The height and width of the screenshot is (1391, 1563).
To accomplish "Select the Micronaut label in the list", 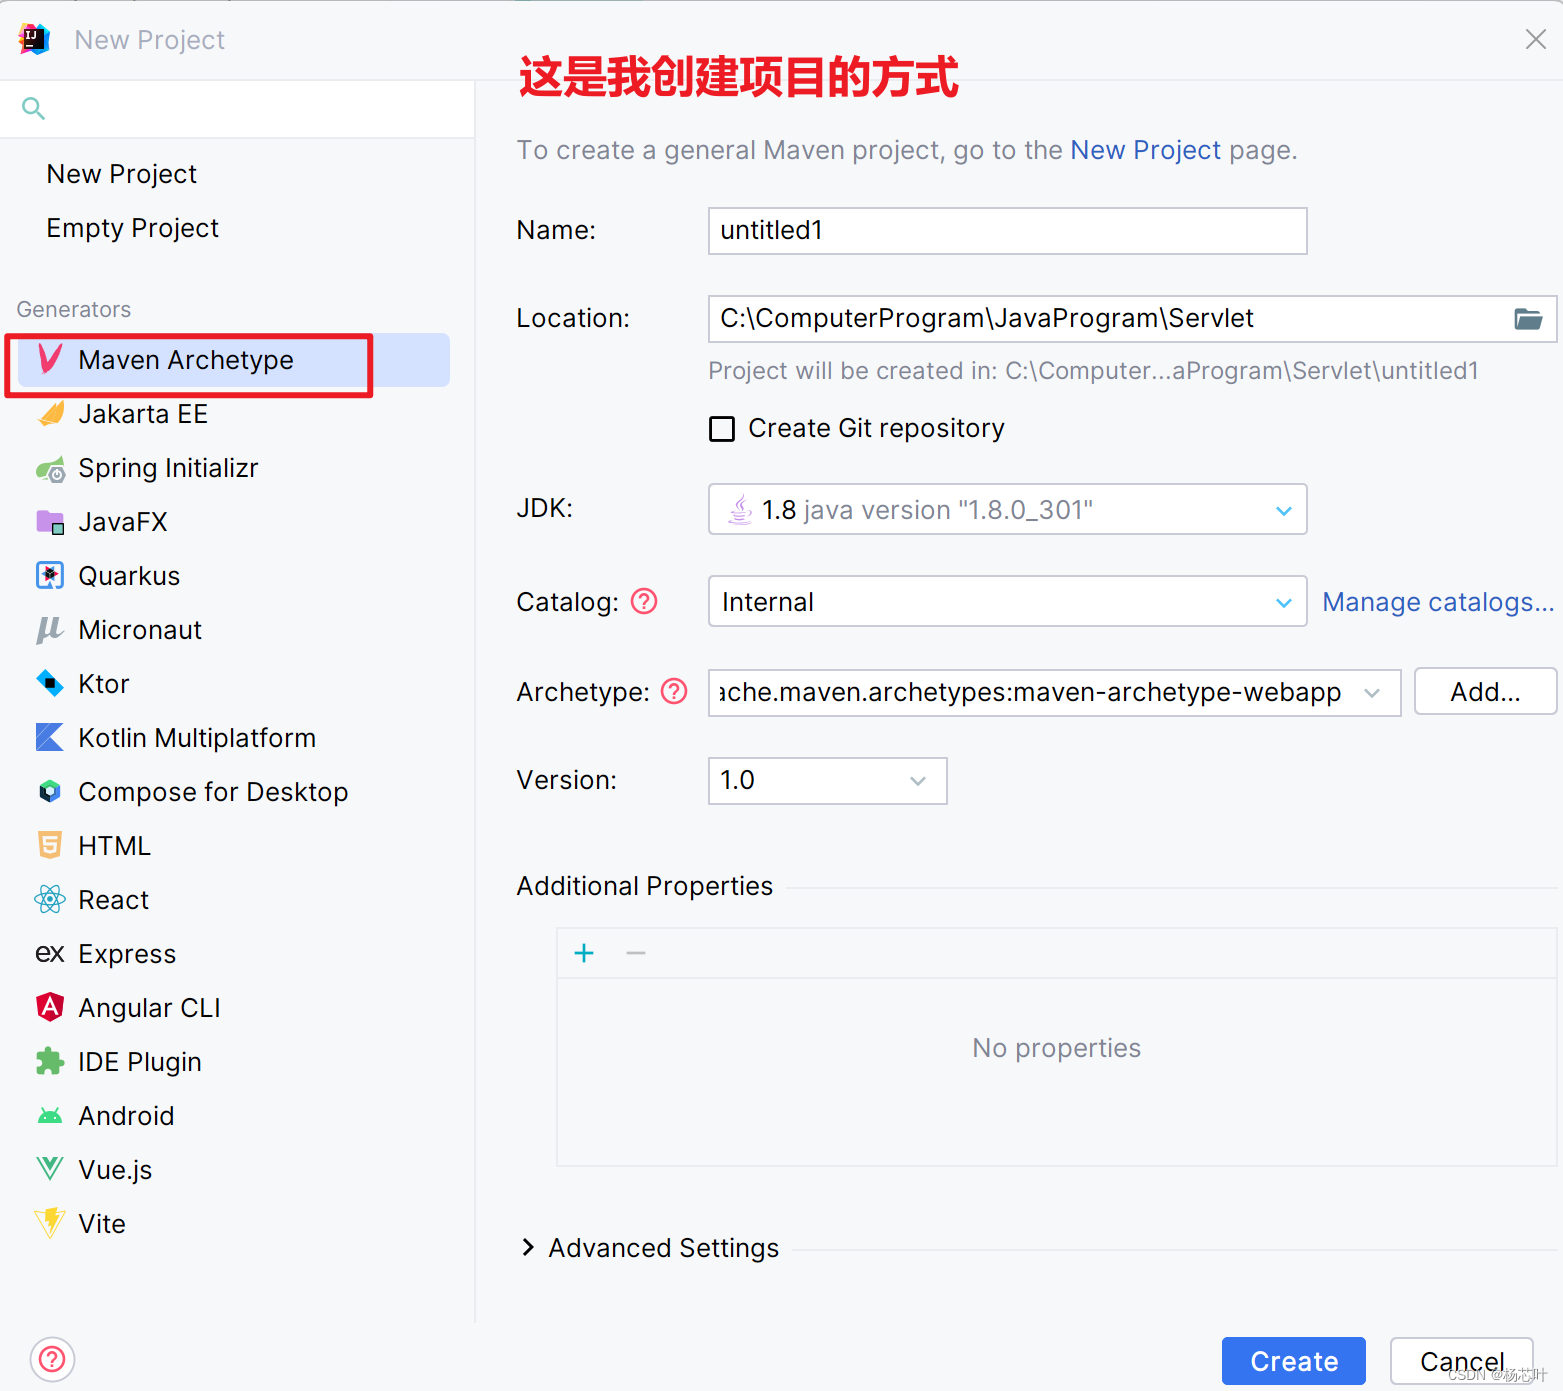I will point(140,630).
